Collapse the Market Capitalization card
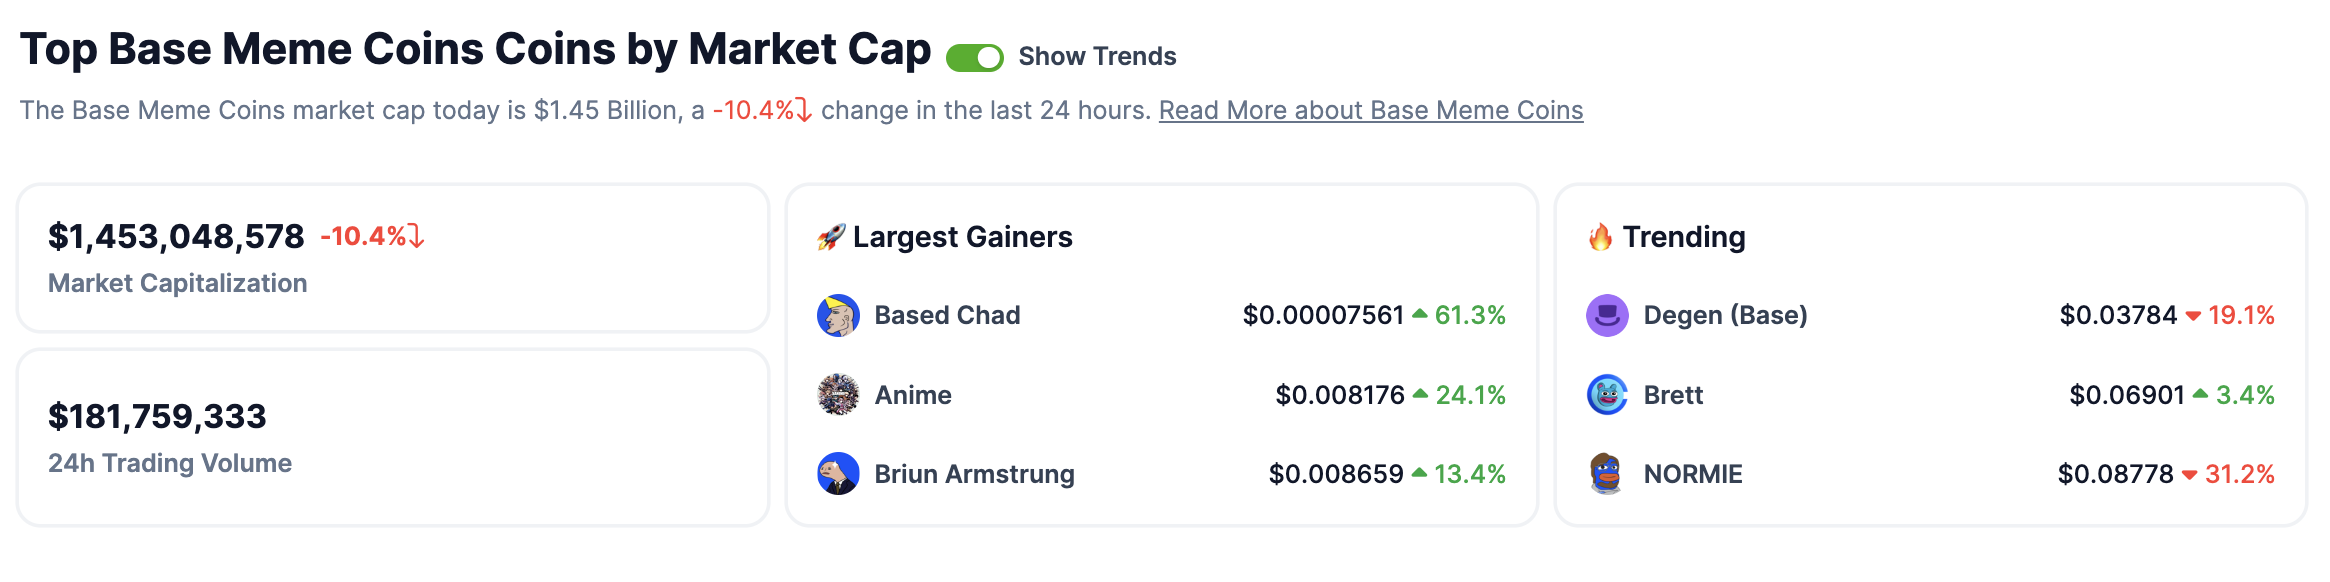Viewport: 2330px width, 582px height. point(395,256)
